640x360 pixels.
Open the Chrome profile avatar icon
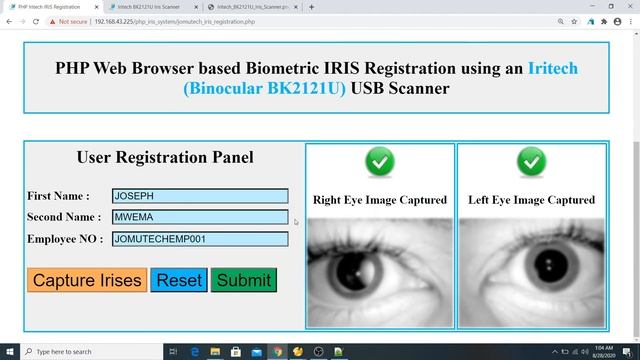(x=618, y=22)
